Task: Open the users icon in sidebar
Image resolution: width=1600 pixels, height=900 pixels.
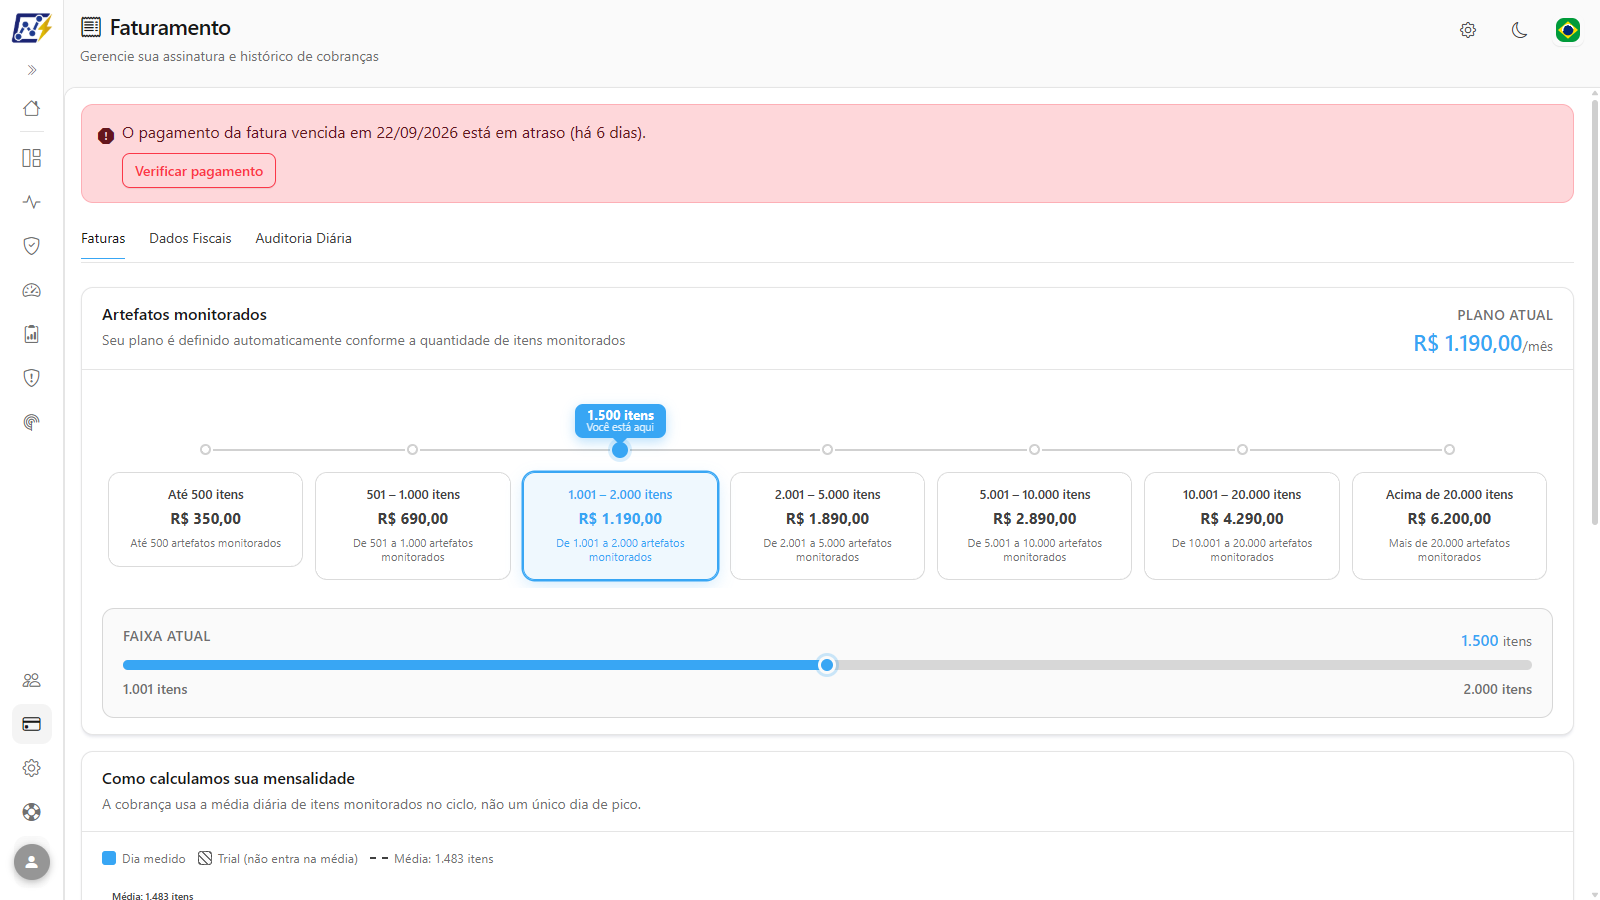Action: tap(32, 680)
